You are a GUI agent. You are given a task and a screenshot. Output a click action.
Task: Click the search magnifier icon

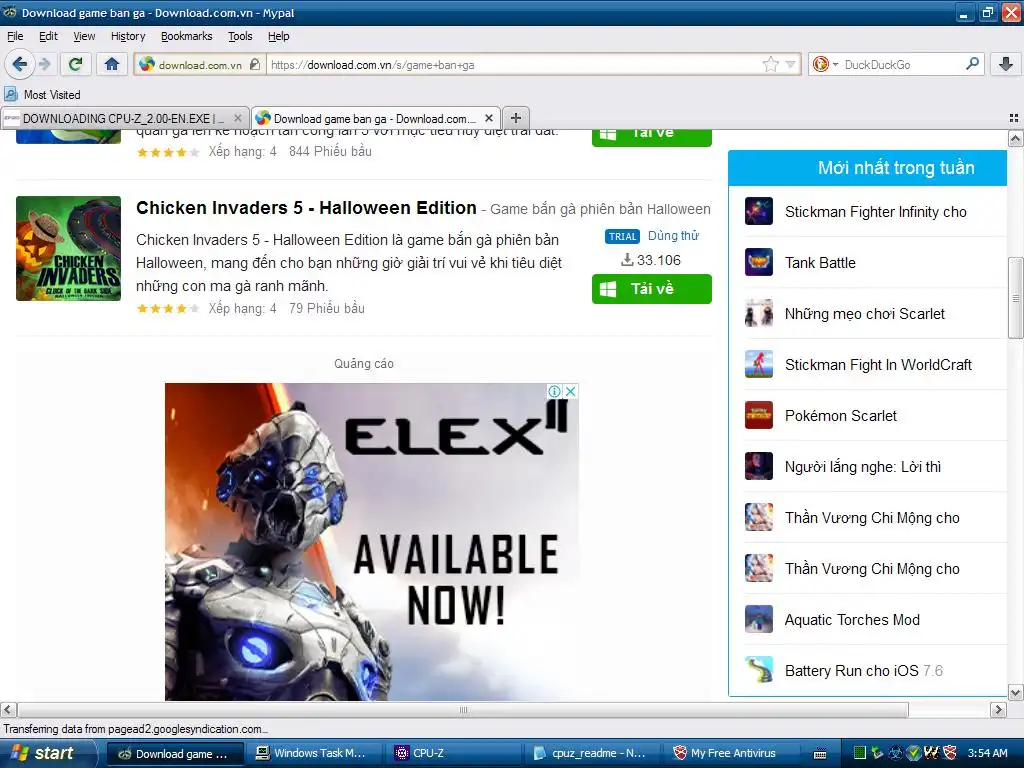pos(972,64)
